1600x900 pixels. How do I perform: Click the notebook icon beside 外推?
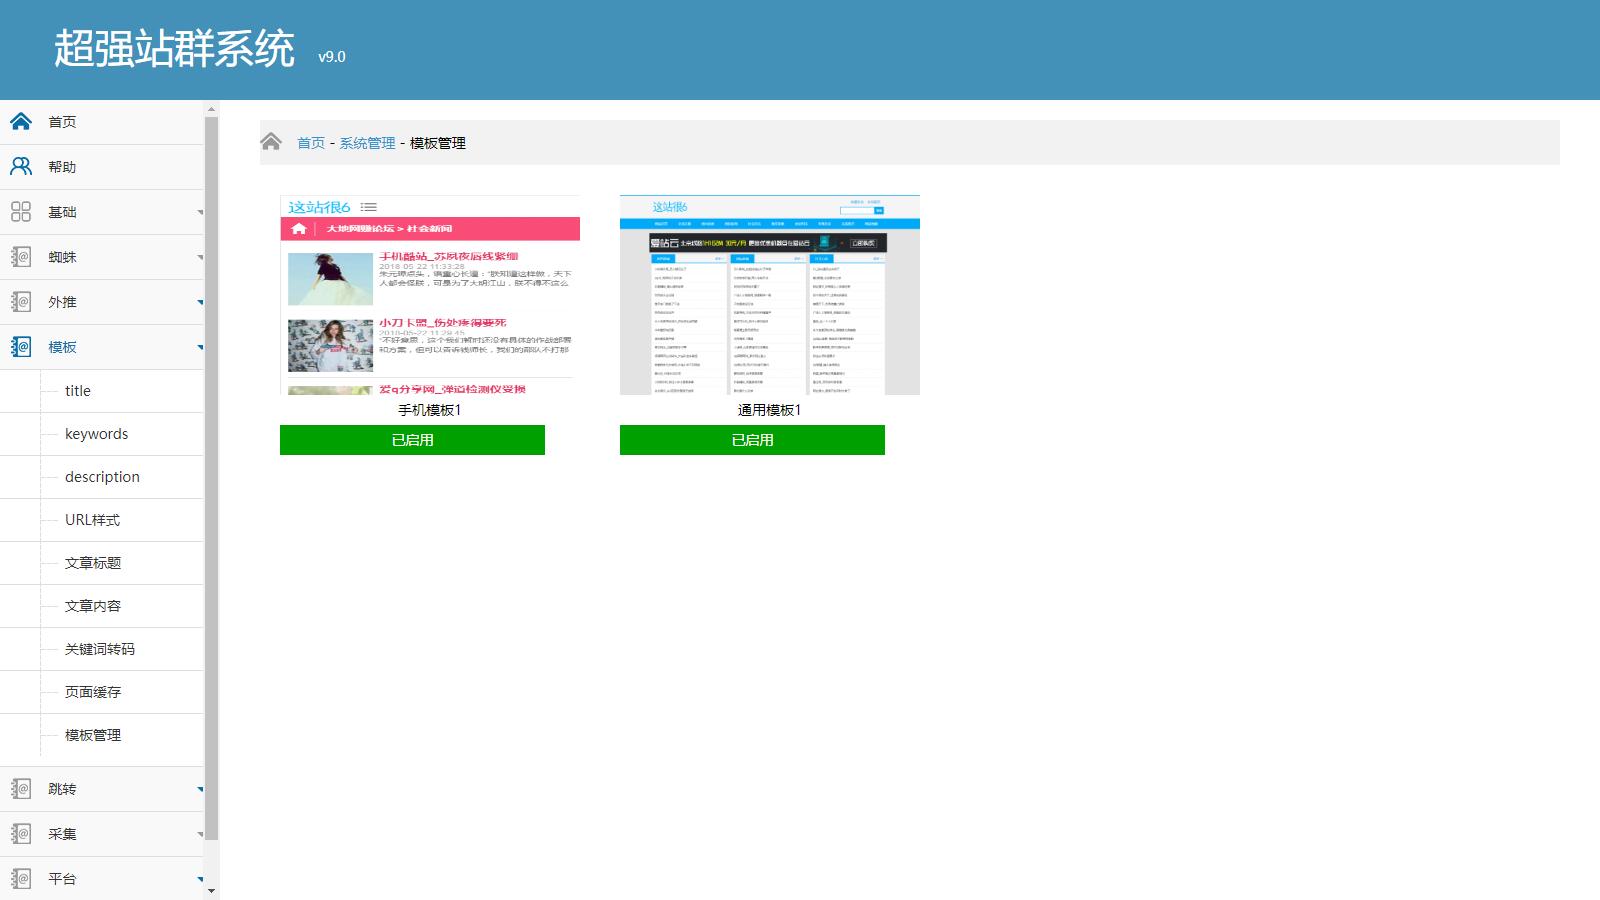click(x=21, y=302)
